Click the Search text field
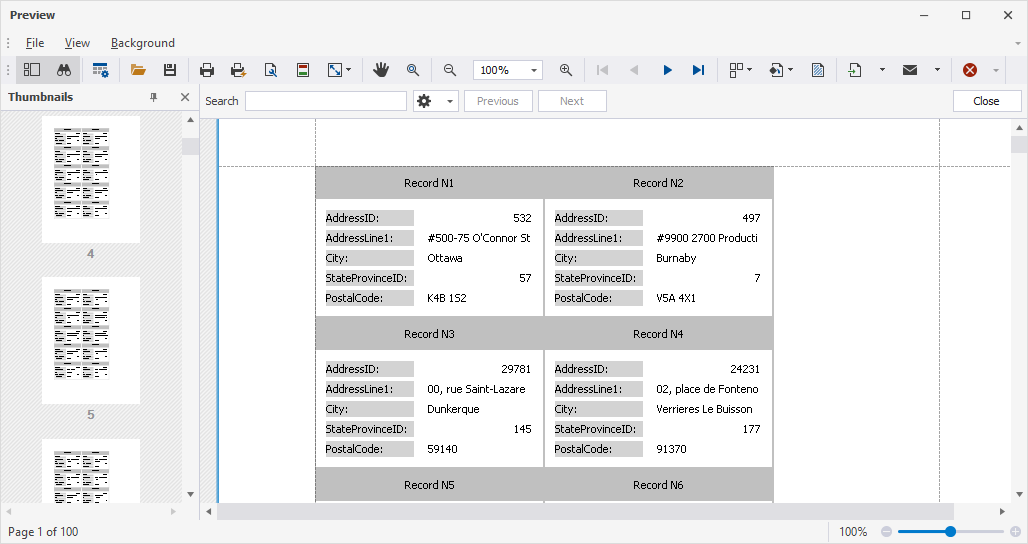 326,101
